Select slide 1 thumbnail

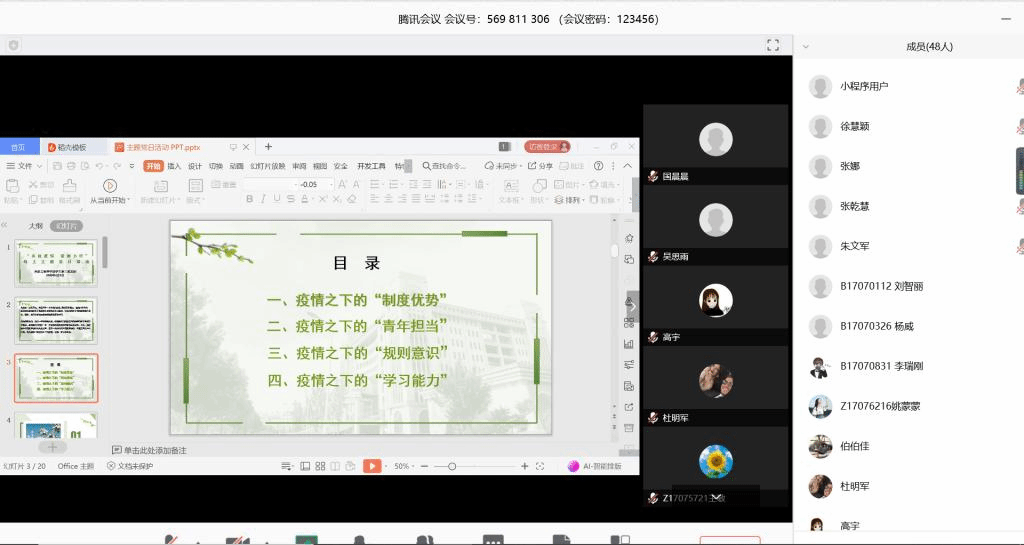click(x=56, y=262)
